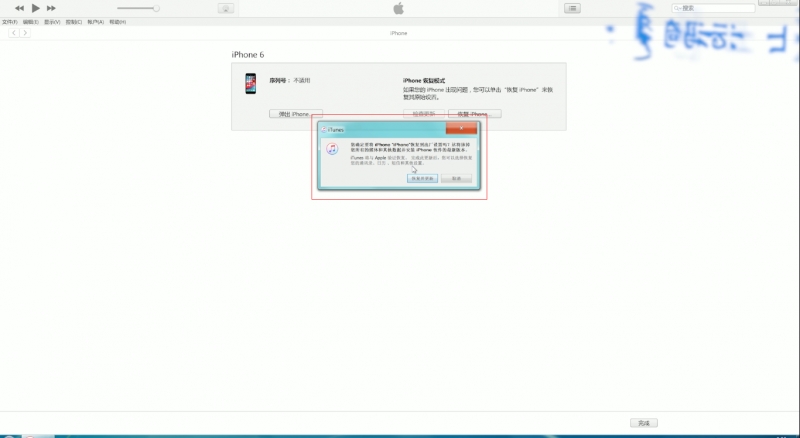Open the AirPlay output button
Viewport: 800px width, 438px height.
click(226, 8)
